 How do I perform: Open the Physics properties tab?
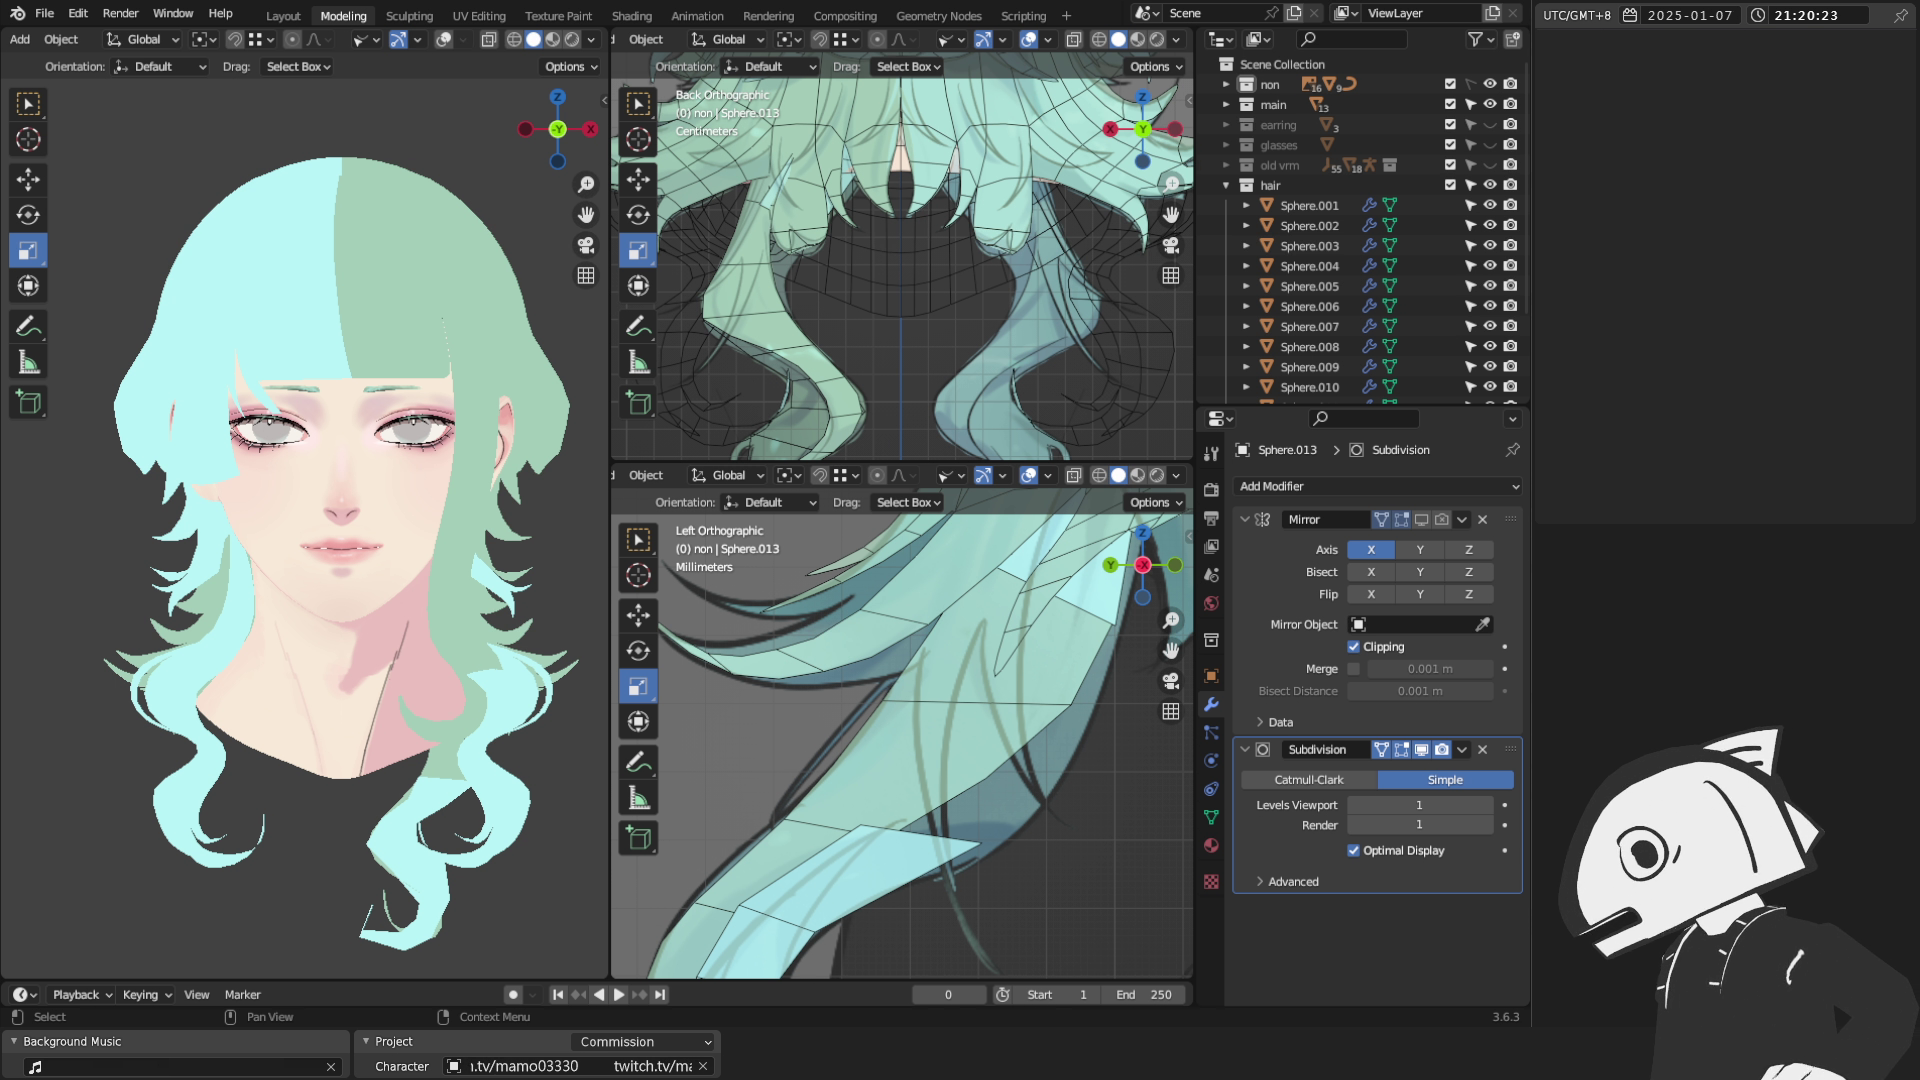[x=1211, y=760]
